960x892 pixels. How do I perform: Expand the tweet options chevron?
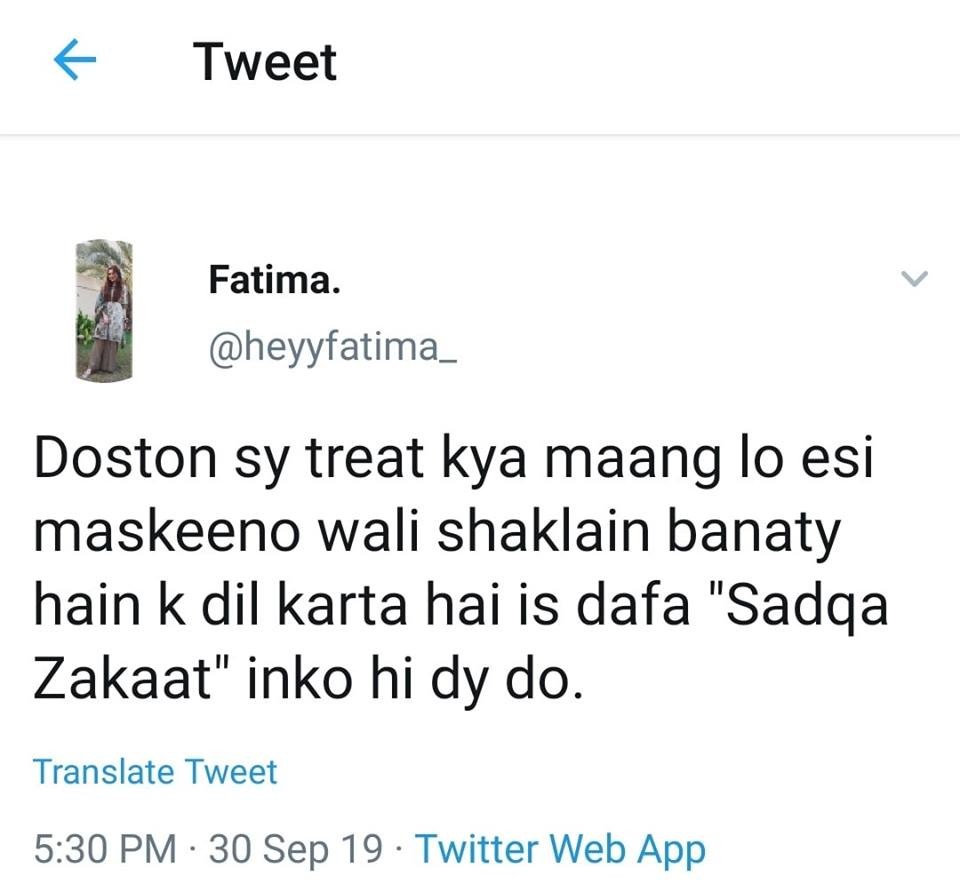[x=915, y=280]
